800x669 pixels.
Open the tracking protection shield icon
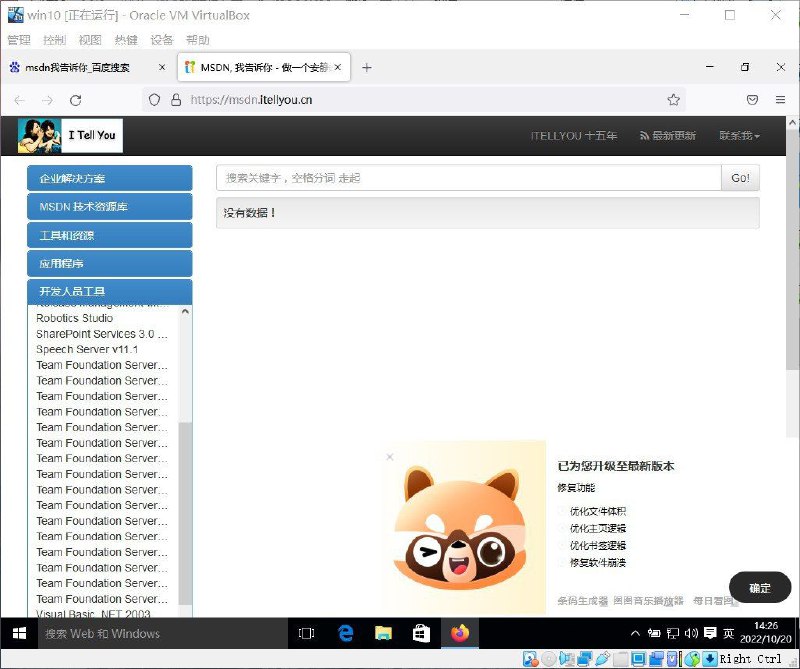click(x=154, y=100)
